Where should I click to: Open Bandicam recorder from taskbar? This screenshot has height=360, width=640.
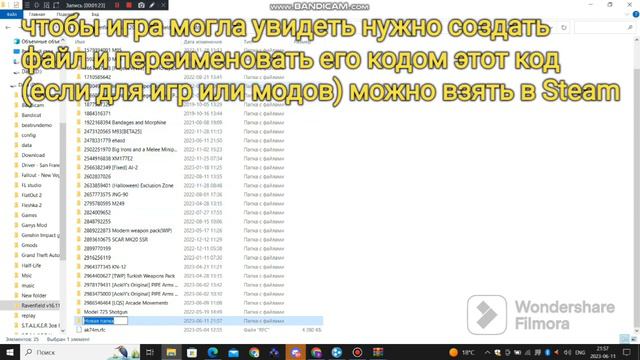357,352
